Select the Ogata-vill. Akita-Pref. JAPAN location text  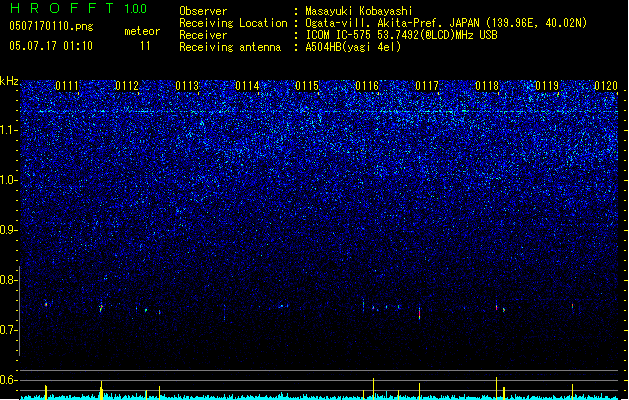point(446,23)
